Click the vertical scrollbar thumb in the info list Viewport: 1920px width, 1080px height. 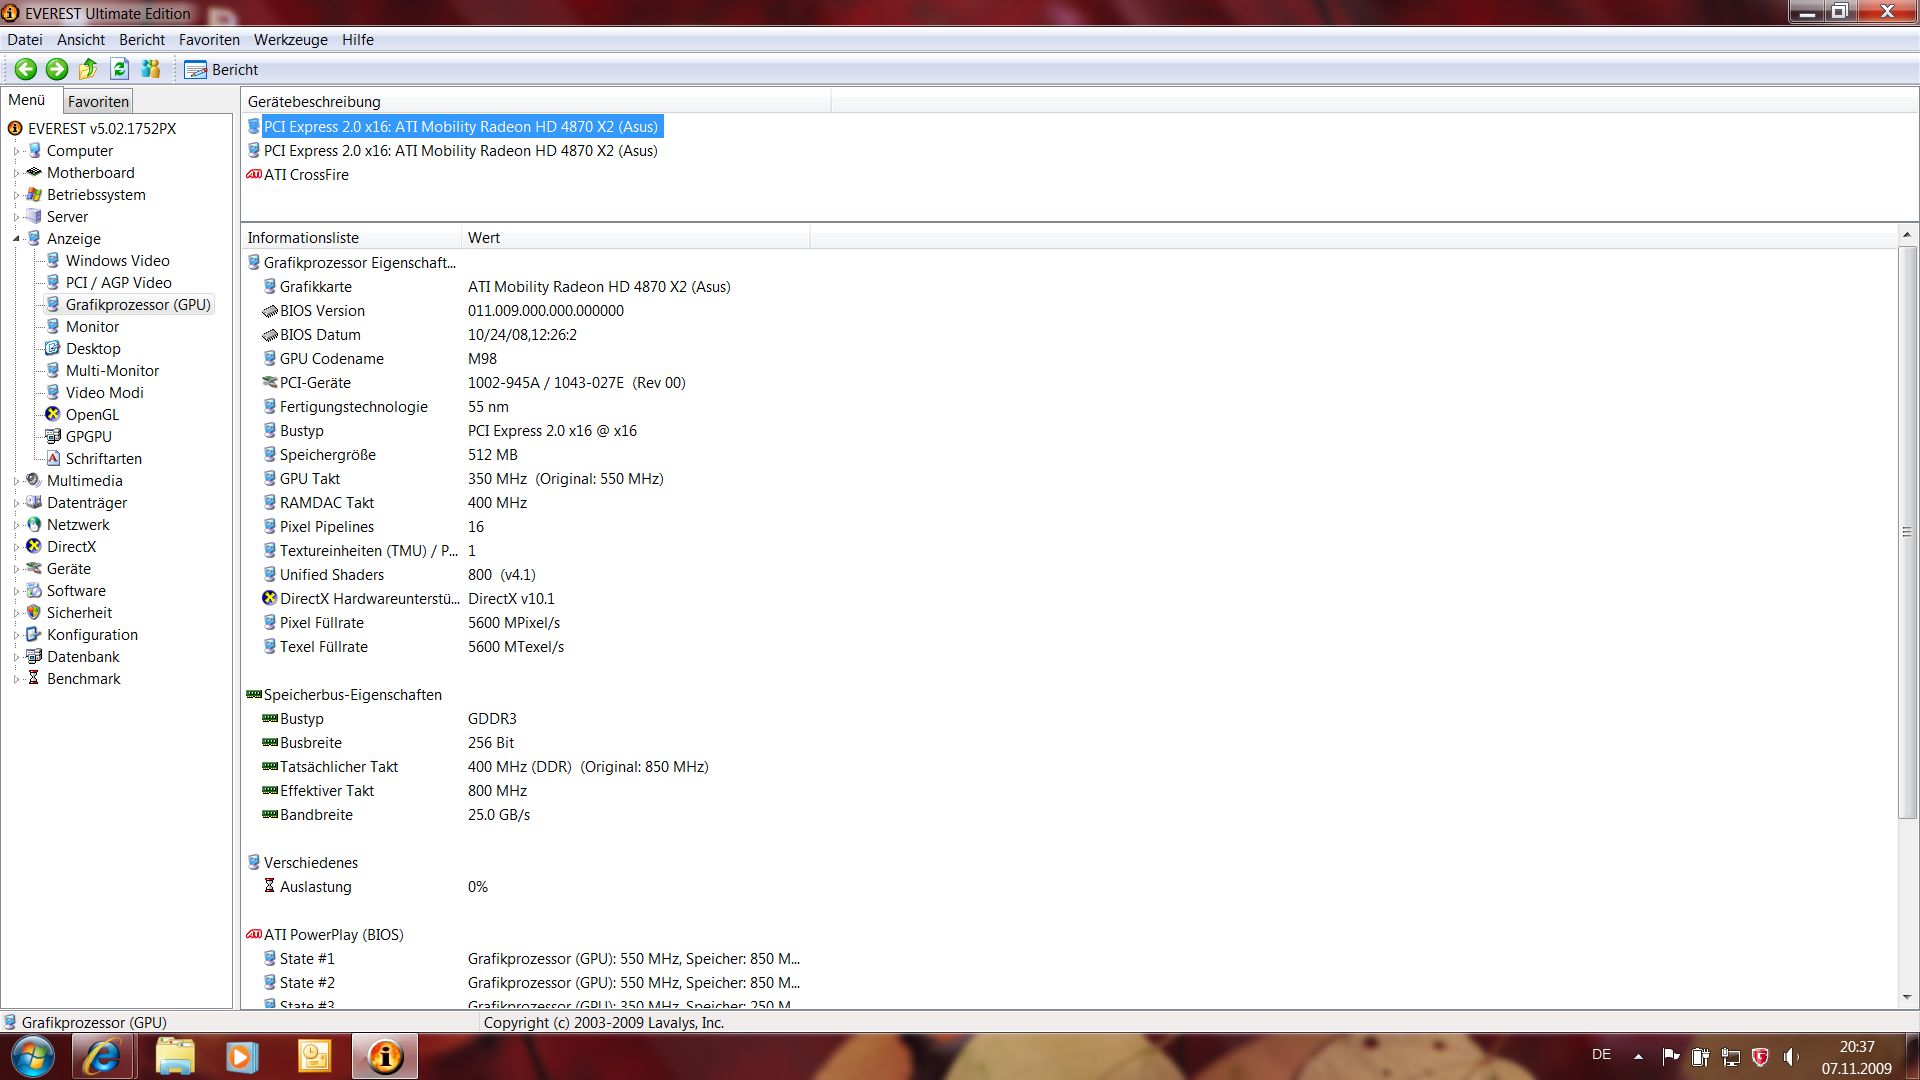tap(1907, 532)
